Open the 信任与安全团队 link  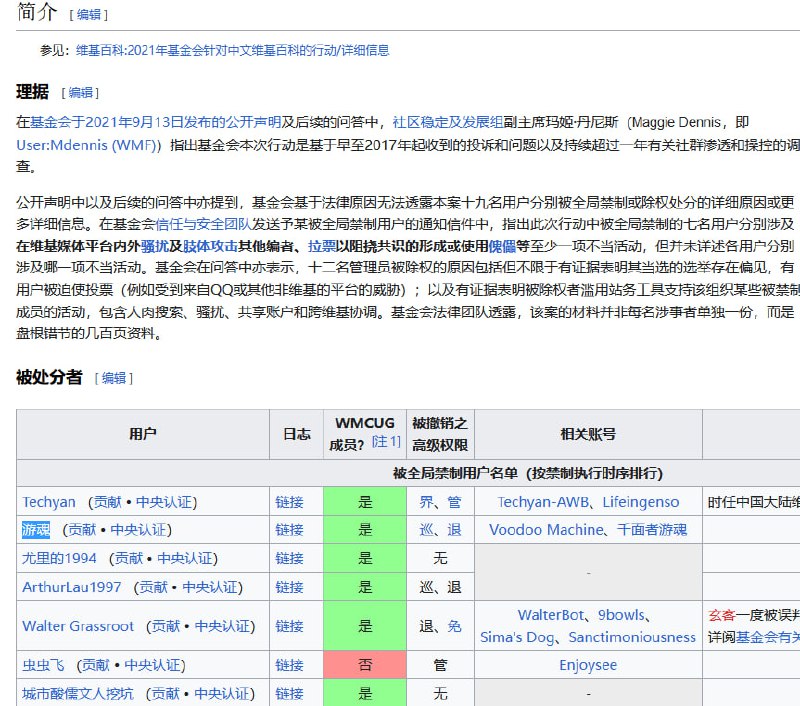point(203,224)
